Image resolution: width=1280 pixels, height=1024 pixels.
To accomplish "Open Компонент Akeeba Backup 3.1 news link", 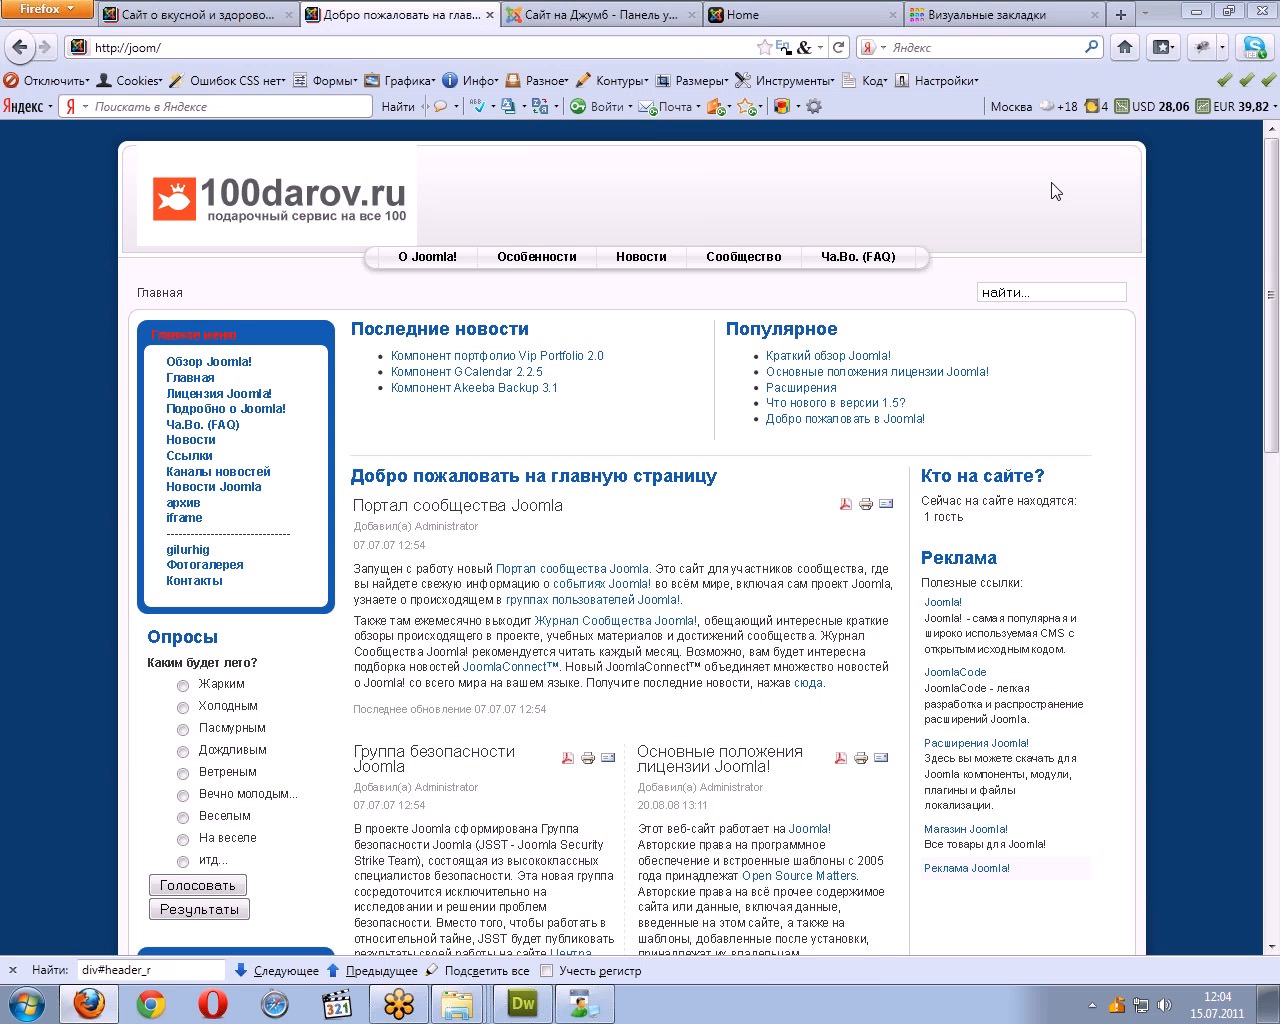I will click(474, 388).
